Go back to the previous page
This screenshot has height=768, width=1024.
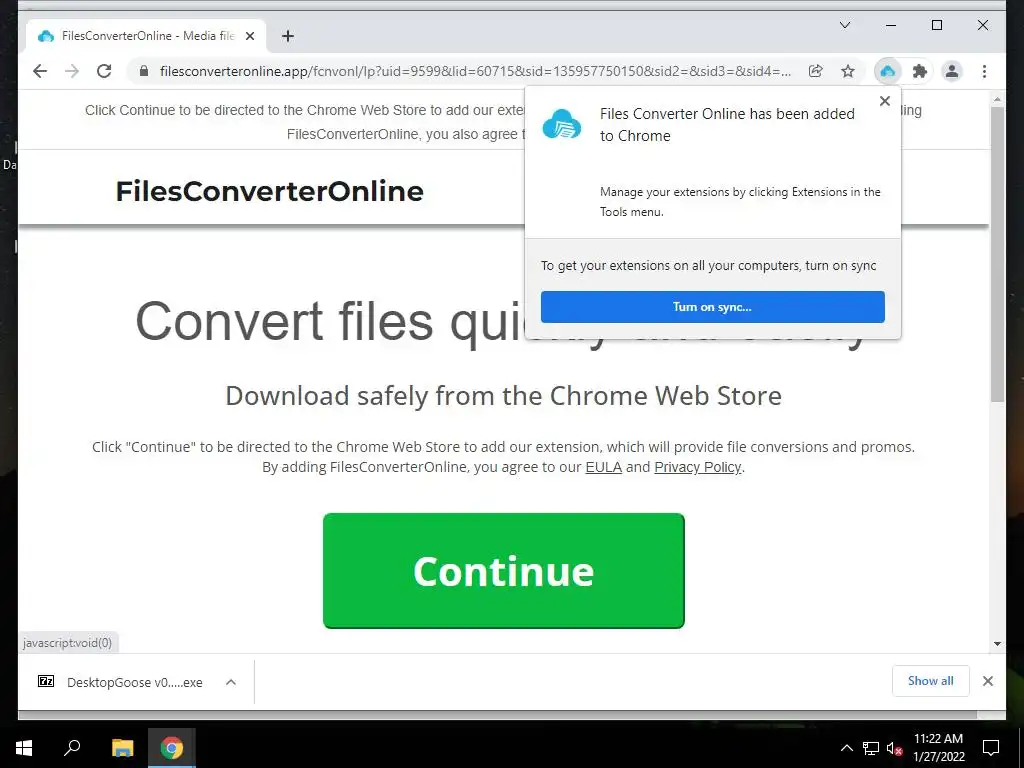(40, 71)
